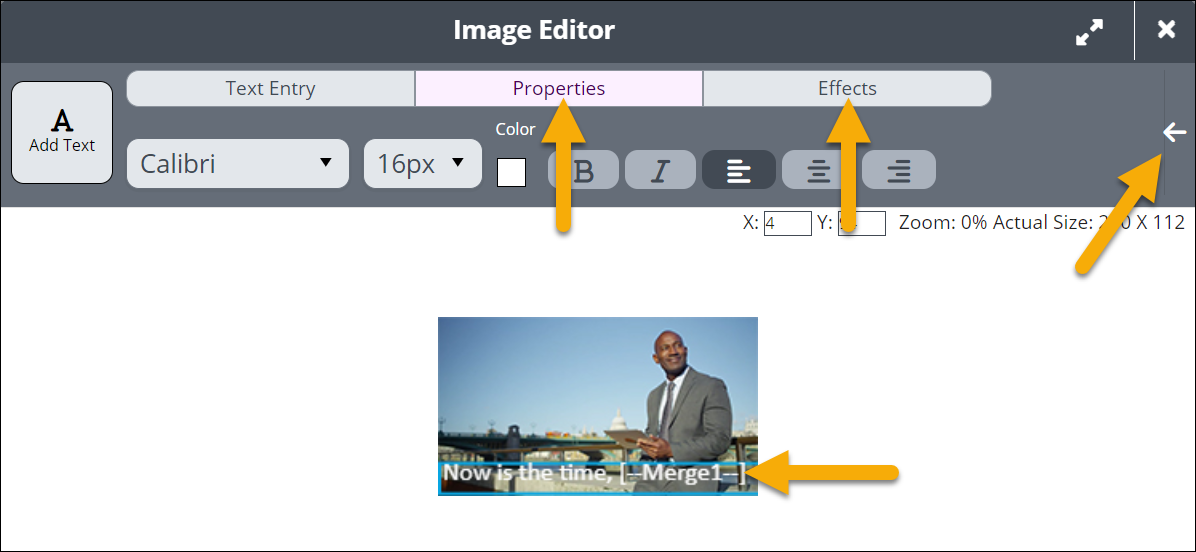Click the businessman photo on canvas
The image size is (1196, 552).
pos(597,390)
